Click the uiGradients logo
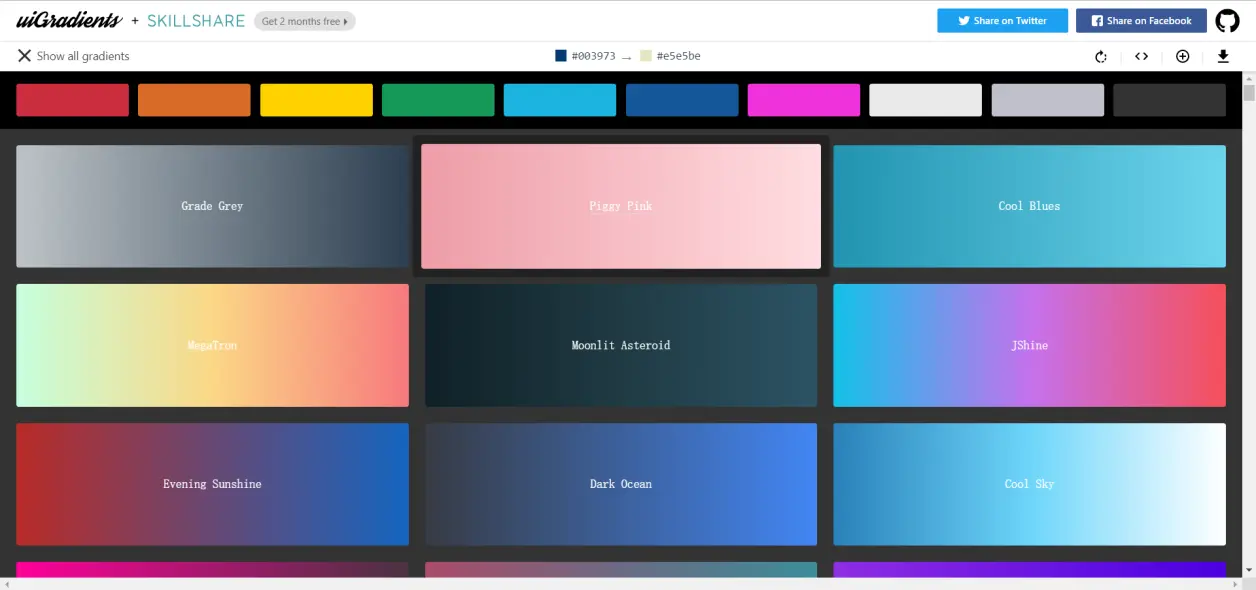Image resolution: width=1256 pixels, height=590 pixels. [x=69, y=20]
